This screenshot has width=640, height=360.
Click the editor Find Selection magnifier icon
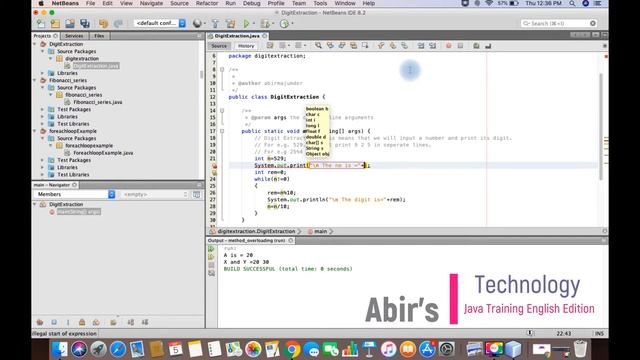coord(318,46)
